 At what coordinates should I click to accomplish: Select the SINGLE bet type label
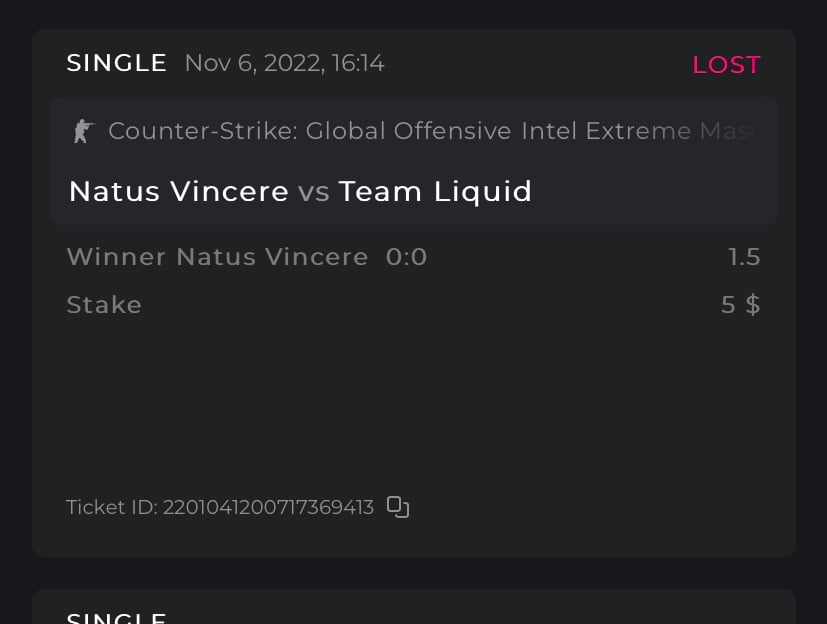coord(116,63)
